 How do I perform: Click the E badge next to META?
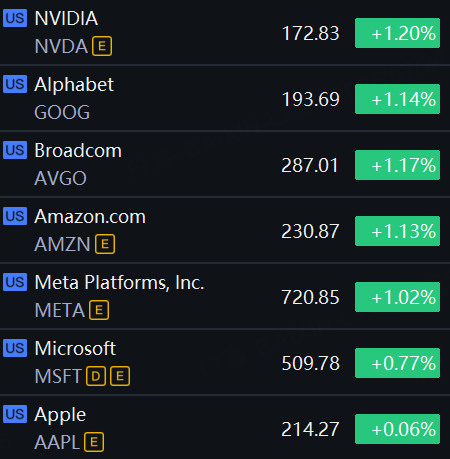coord(99,310)
